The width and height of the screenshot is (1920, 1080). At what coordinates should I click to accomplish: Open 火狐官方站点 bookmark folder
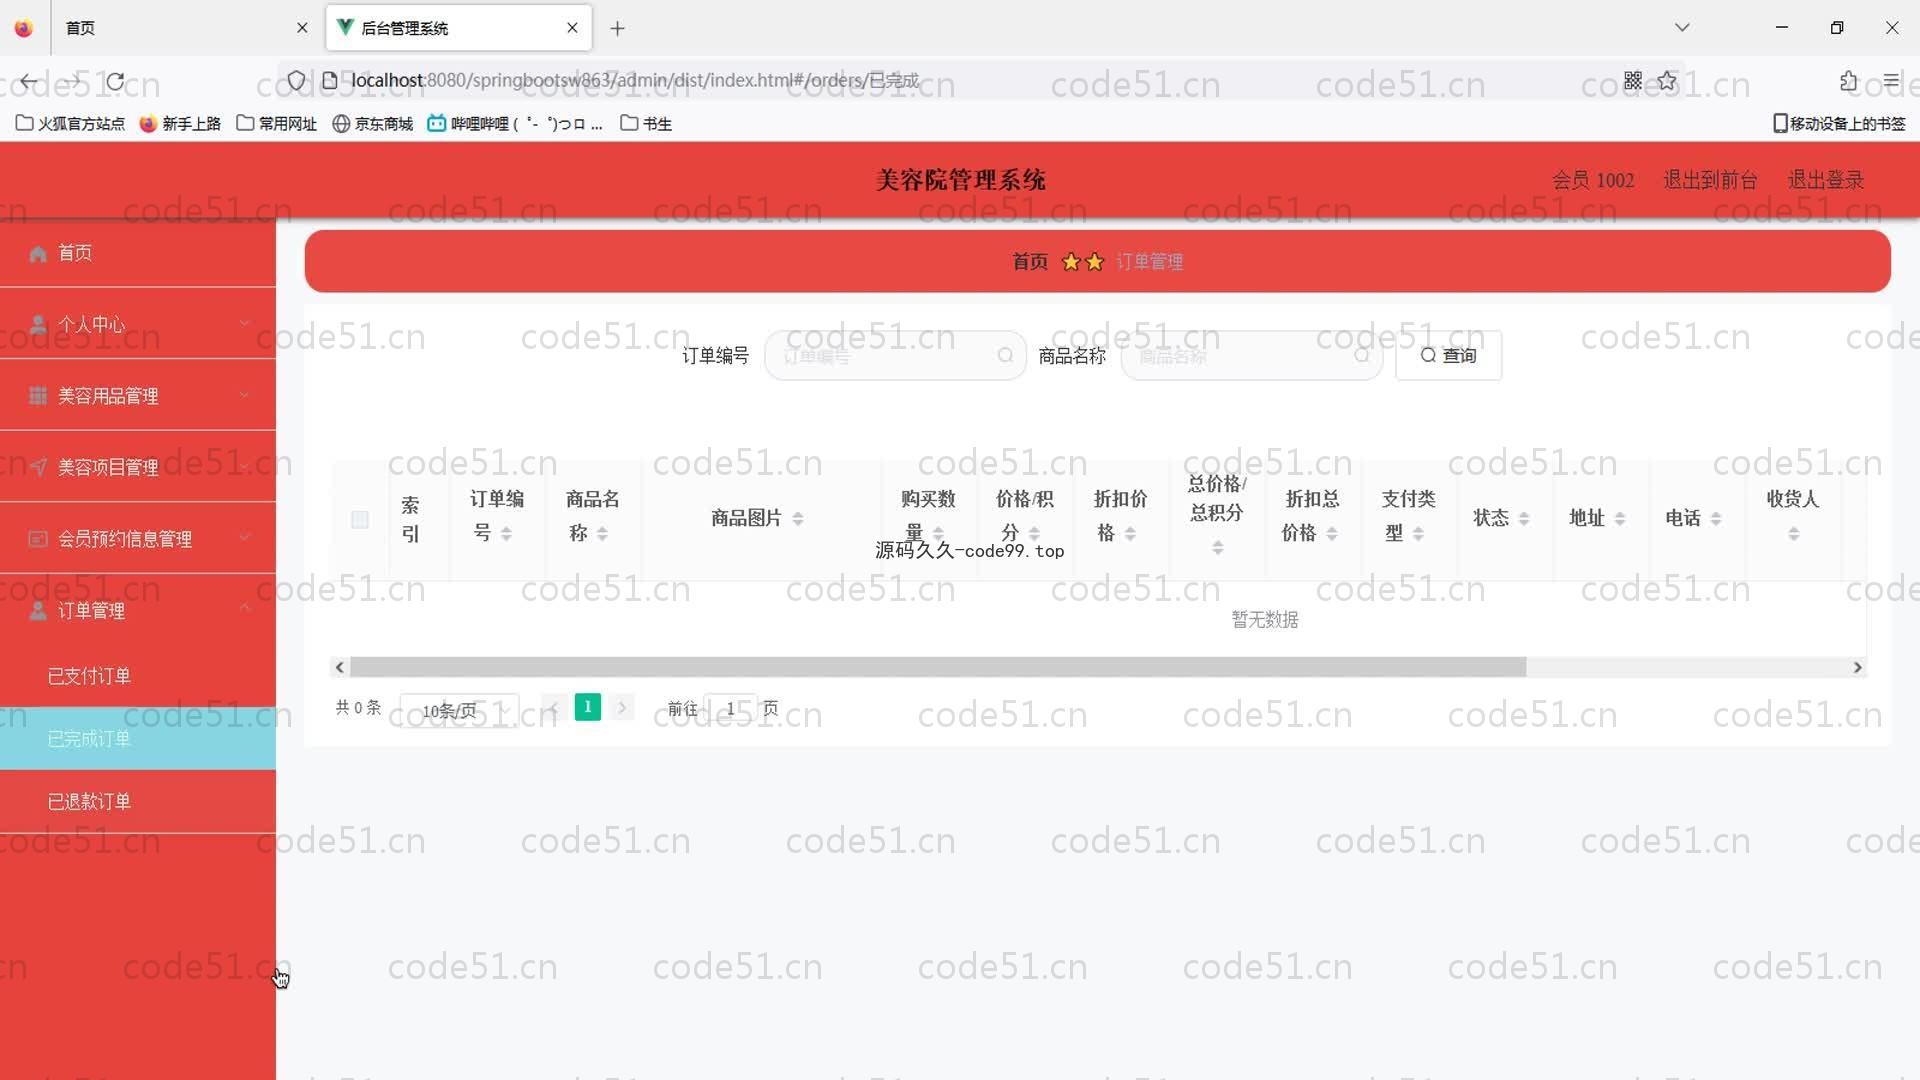[70, 124]
